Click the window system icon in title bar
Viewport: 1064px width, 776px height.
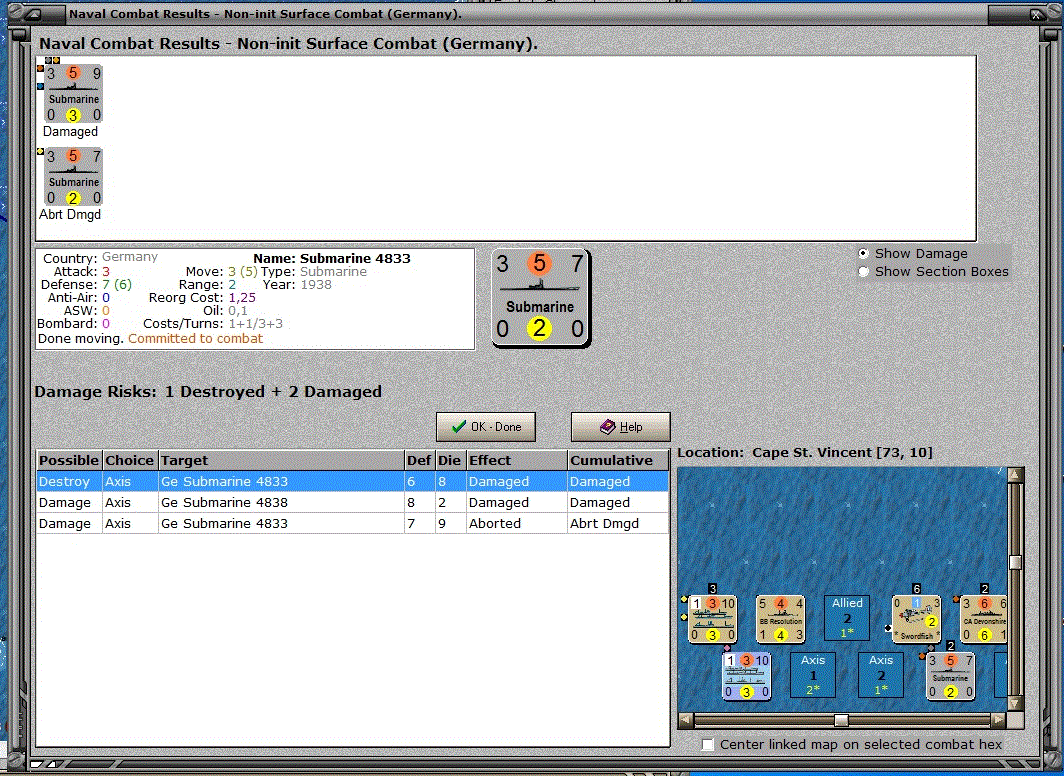pos(35,14)
